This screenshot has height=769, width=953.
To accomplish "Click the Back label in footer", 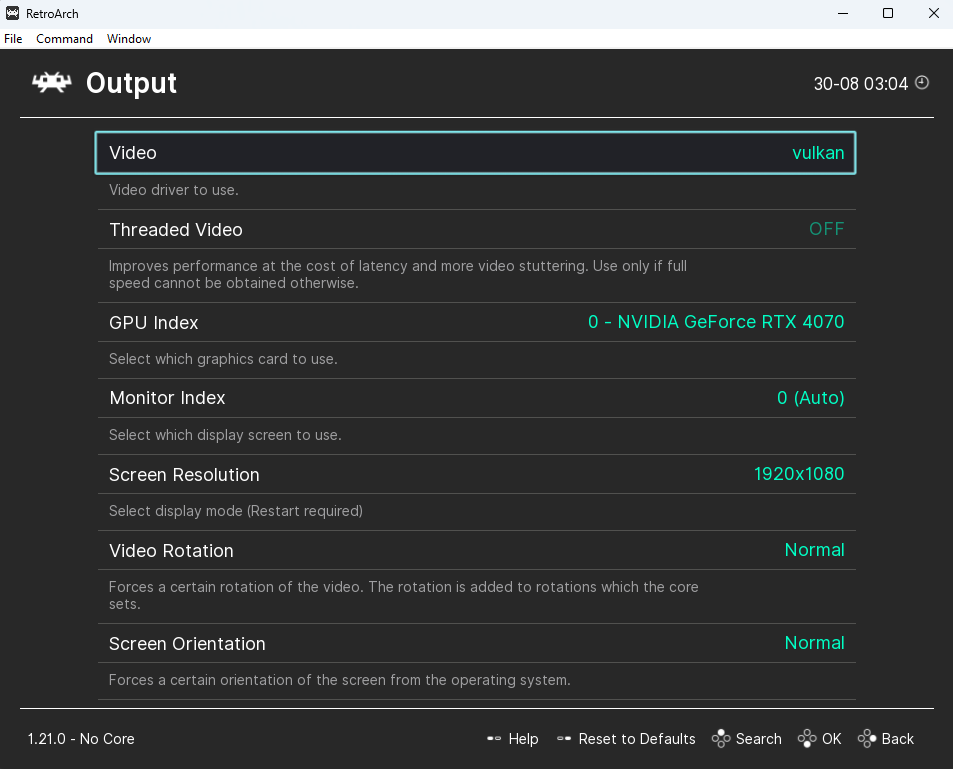I will (898, 739).
